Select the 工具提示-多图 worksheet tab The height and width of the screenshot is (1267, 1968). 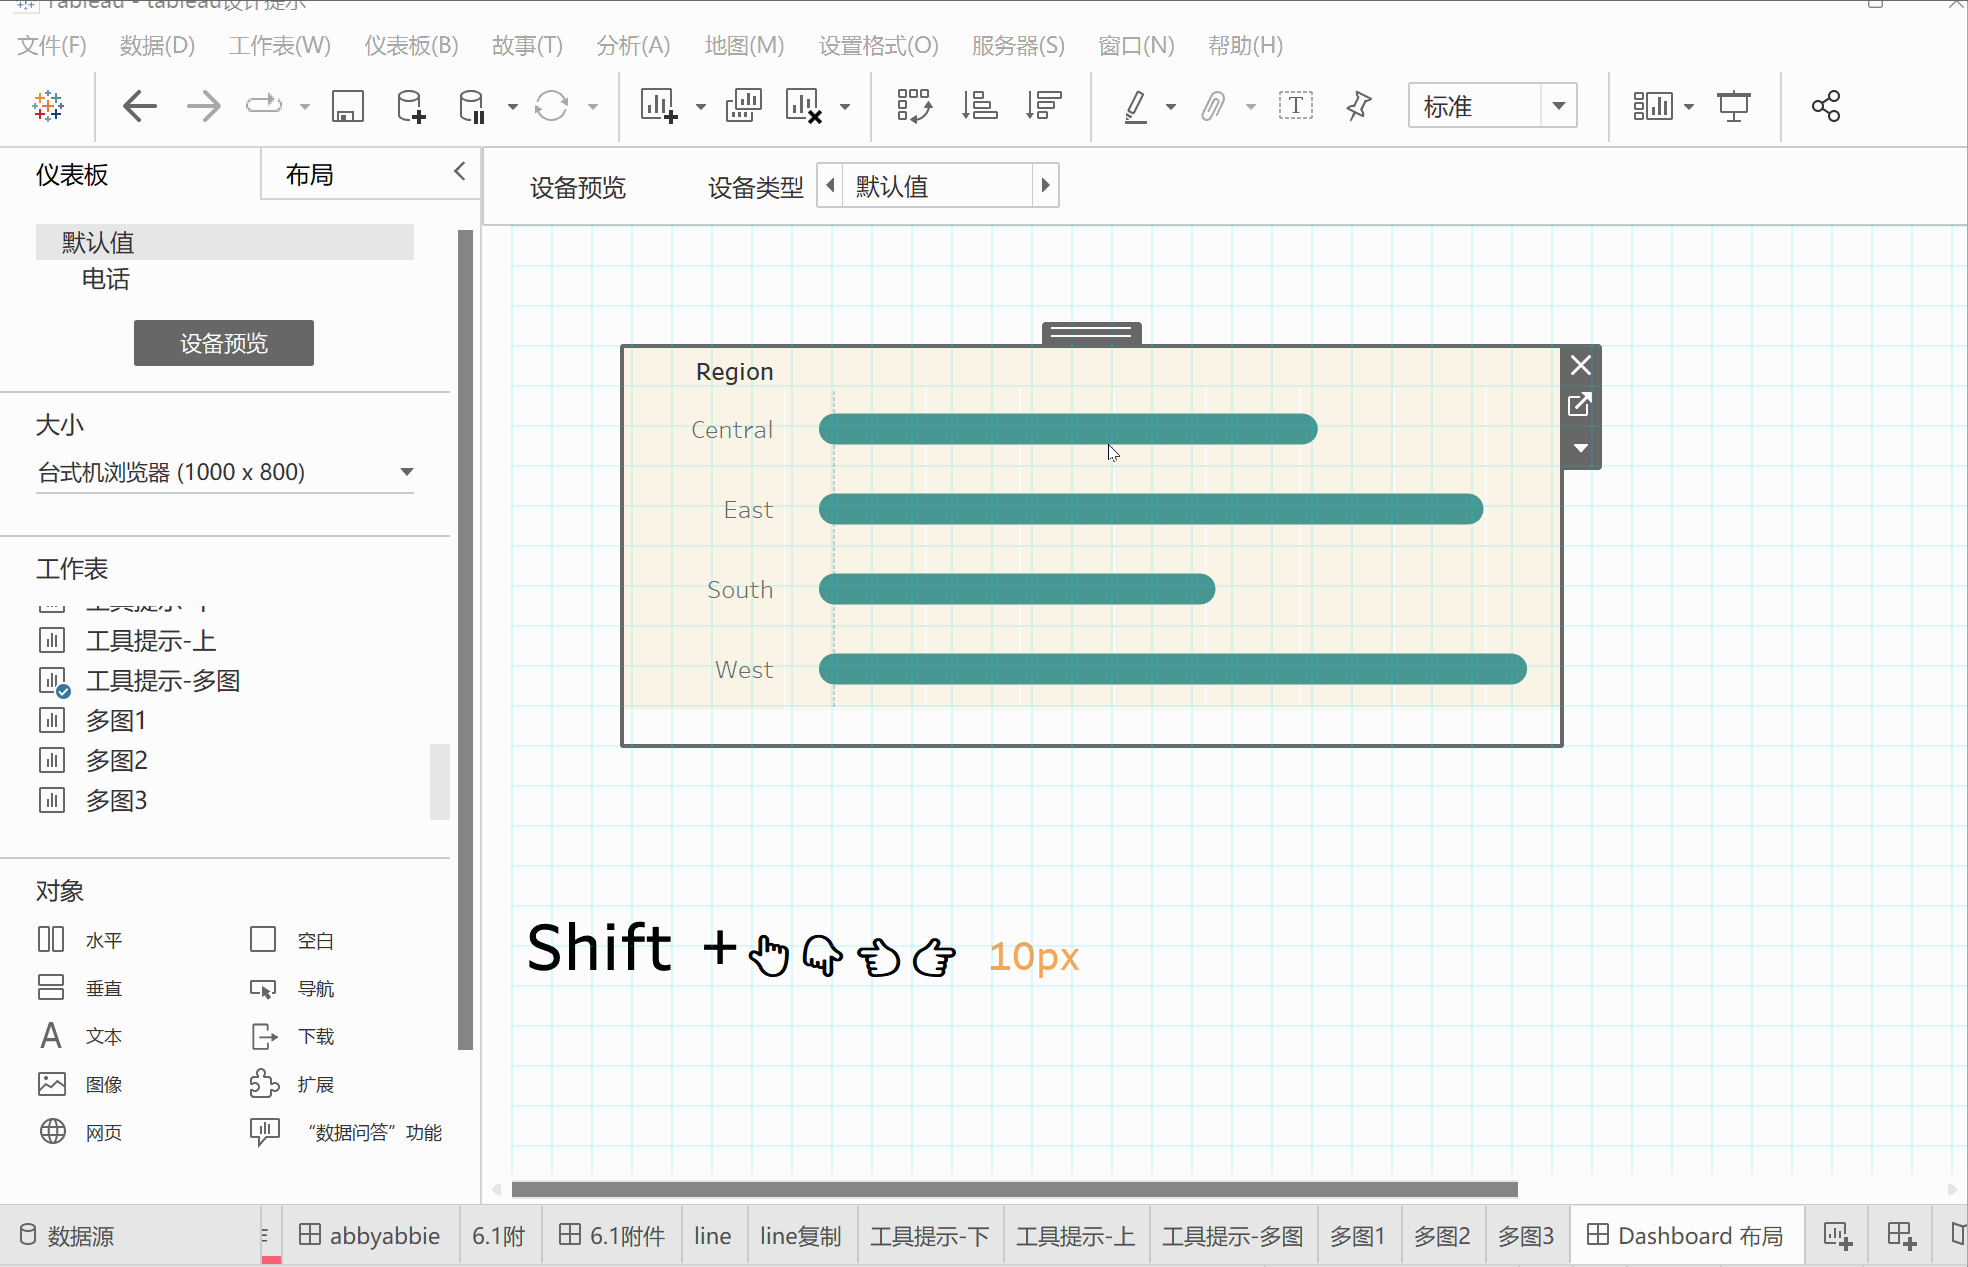1232,1236
